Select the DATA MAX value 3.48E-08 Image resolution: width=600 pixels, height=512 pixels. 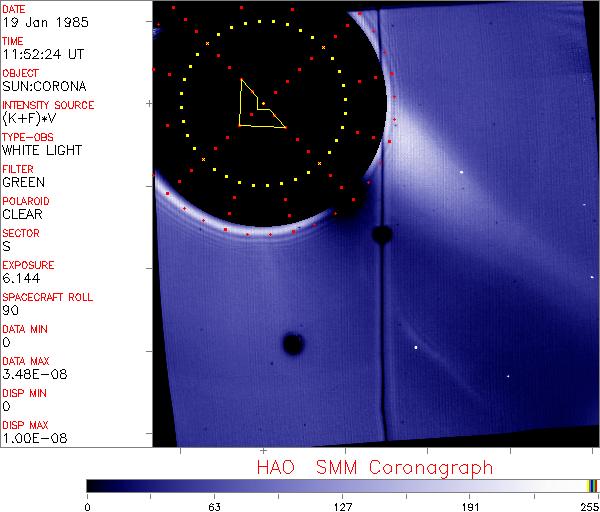(30, 374)
